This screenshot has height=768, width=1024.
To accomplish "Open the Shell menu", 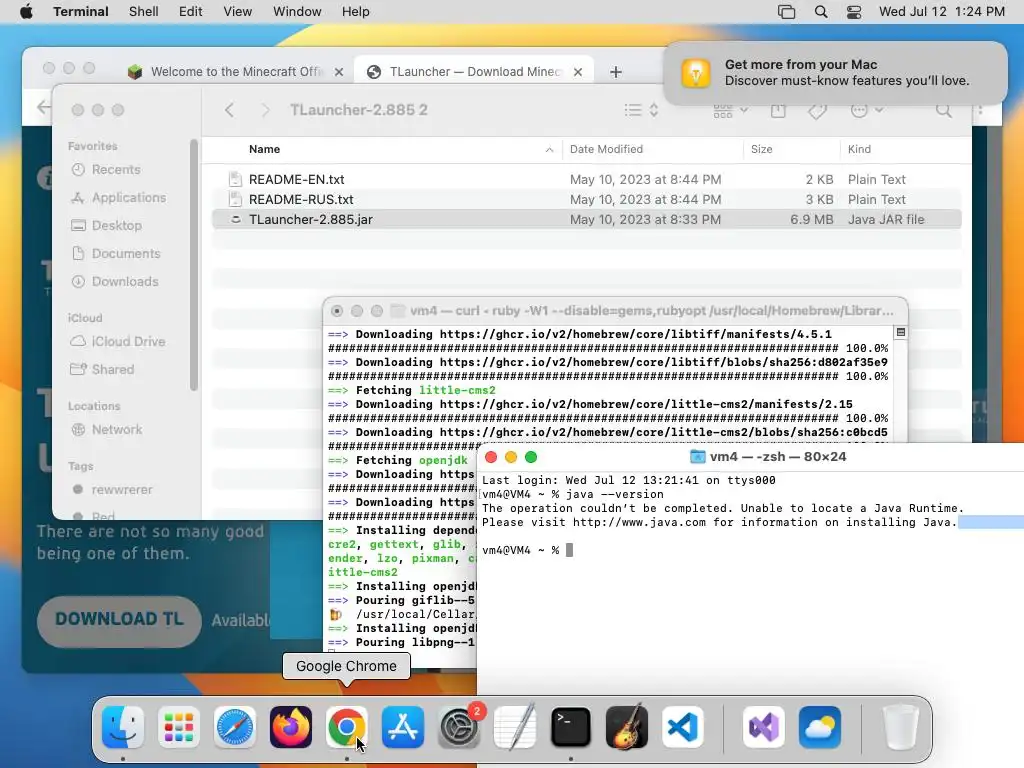I will coord(144,12).
